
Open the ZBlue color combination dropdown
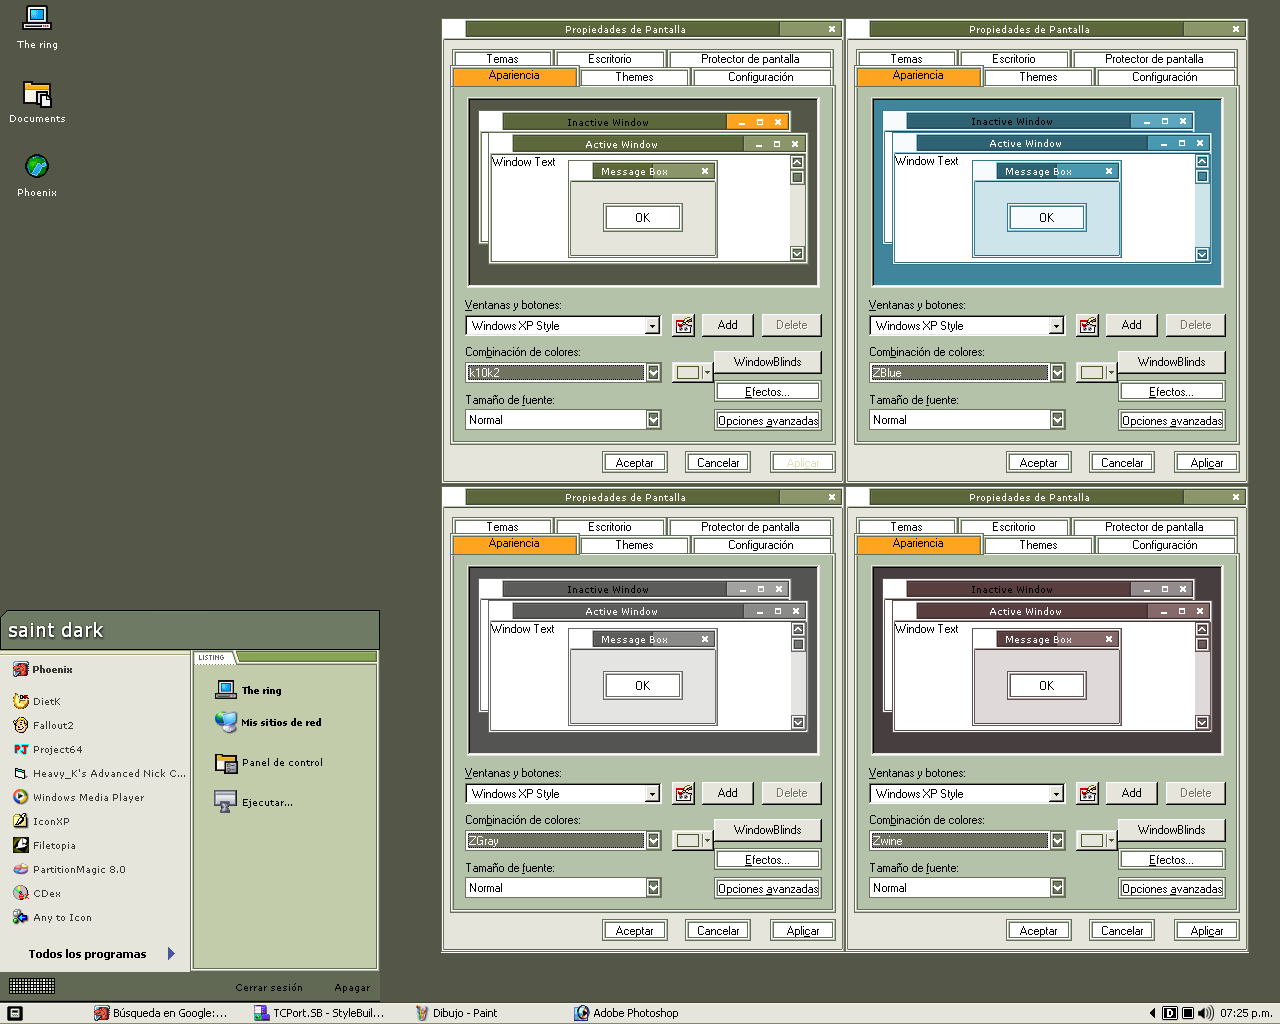[1057, 373]
